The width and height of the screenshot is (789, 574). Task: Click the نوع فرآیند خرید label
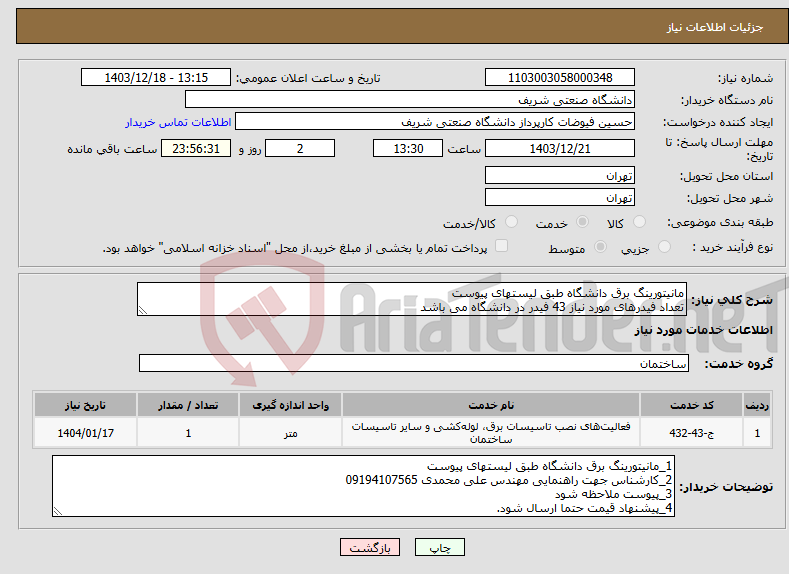click(x=733, y=248)
